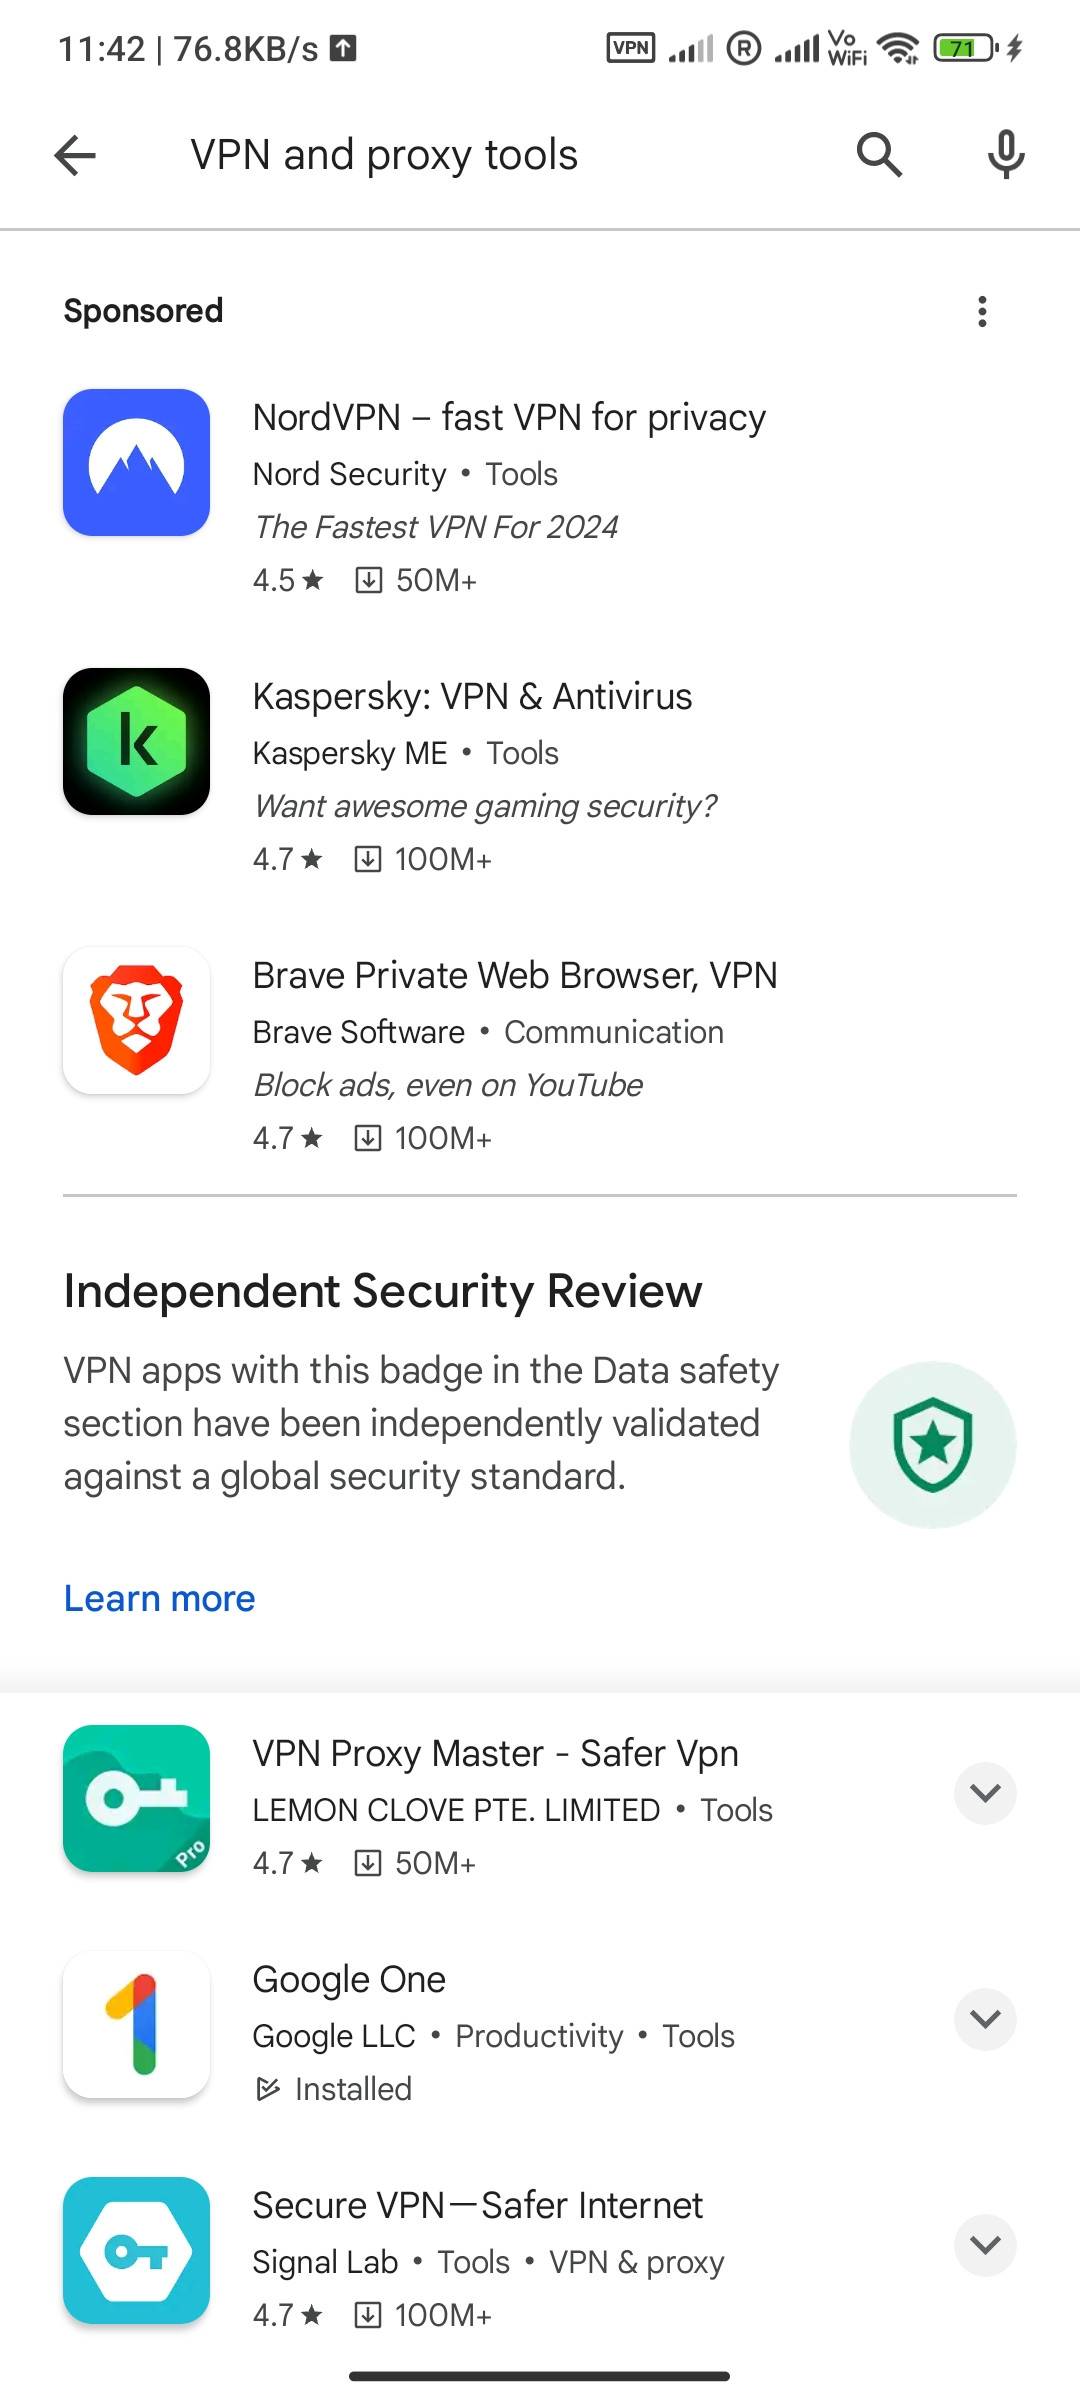Tap the NordVPN app icon
The image size is (1080, 2400).
137,463
